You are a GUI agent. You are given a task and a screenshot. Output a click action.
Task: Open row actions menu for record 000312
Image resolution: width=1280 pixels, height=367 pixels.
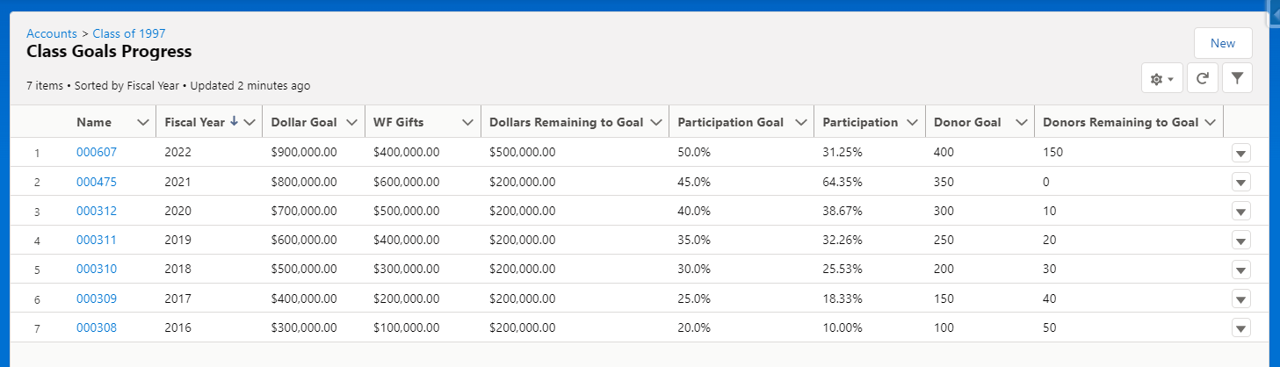point(1241,211)
